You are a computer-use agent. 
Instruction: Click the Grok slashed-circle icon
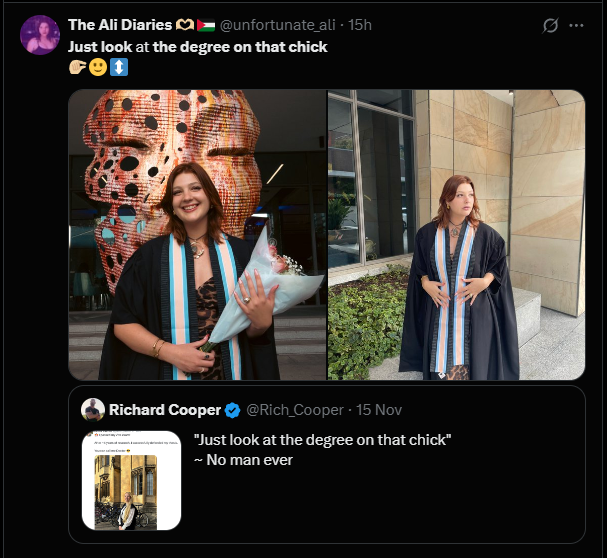548,25
